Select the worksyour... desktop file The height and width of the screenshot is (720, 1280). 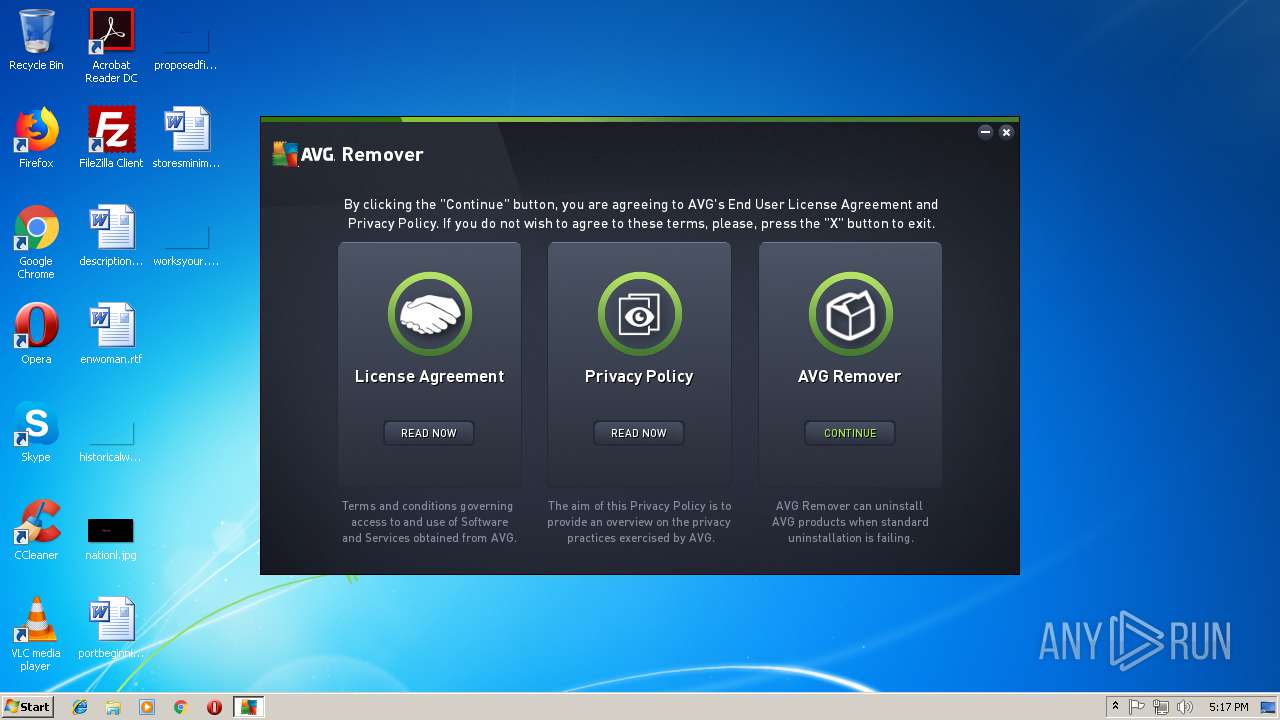pyautogui.click(x=186, y=244)
